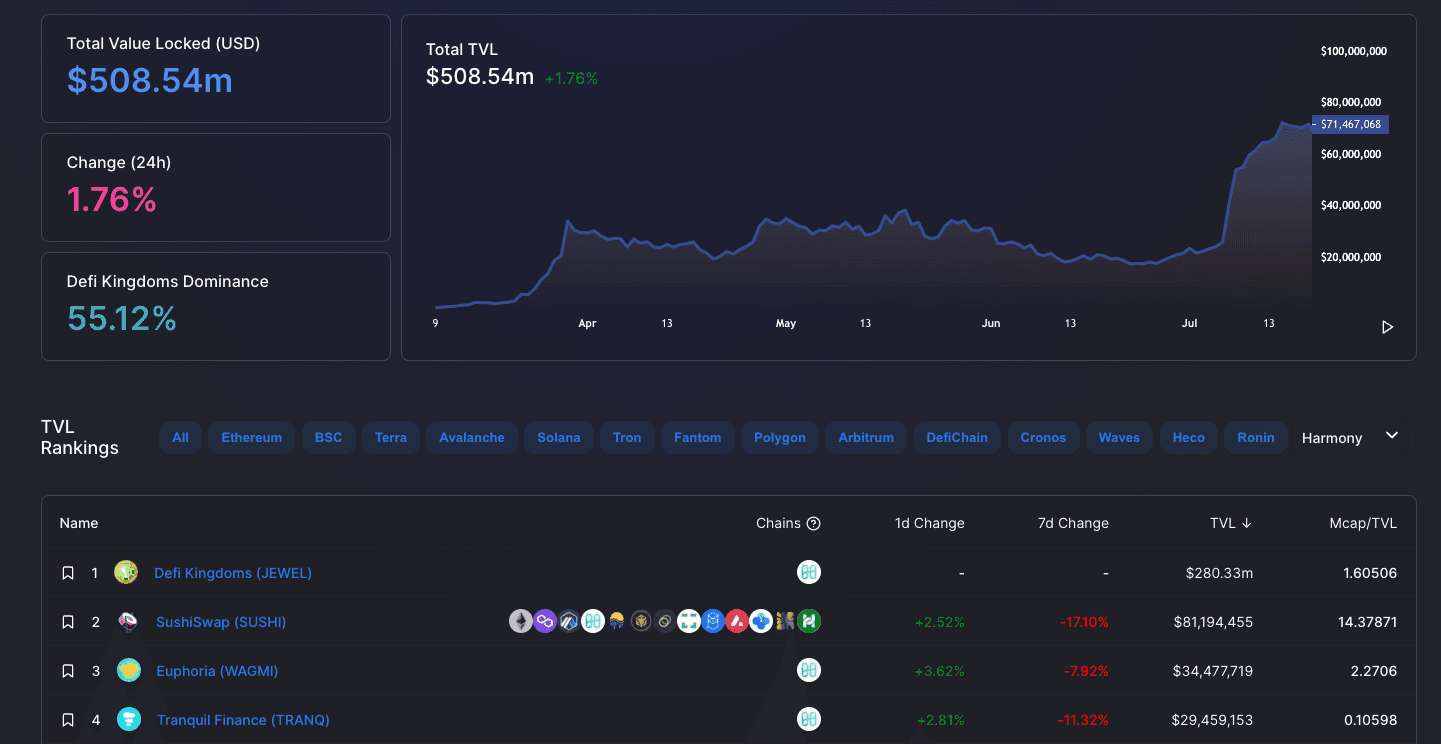Click the Moonriver chain icon in SushiSwap row
1441x744 pixels.
617,622
